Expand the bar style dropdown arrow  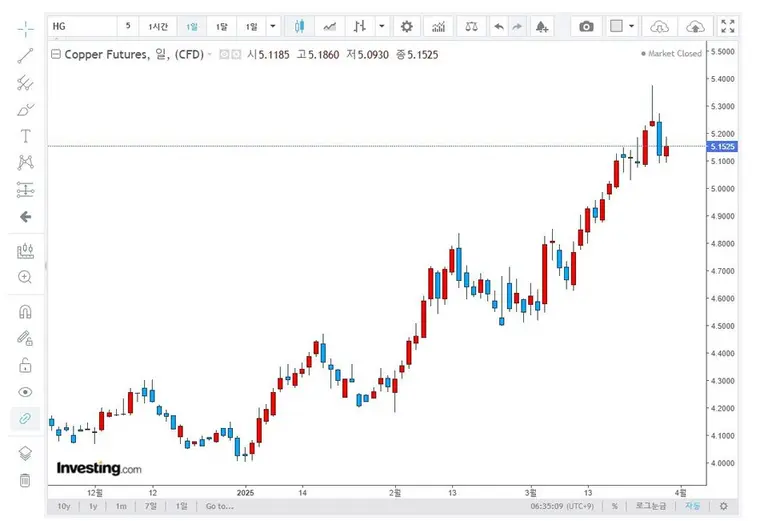[x=382, y=27]
